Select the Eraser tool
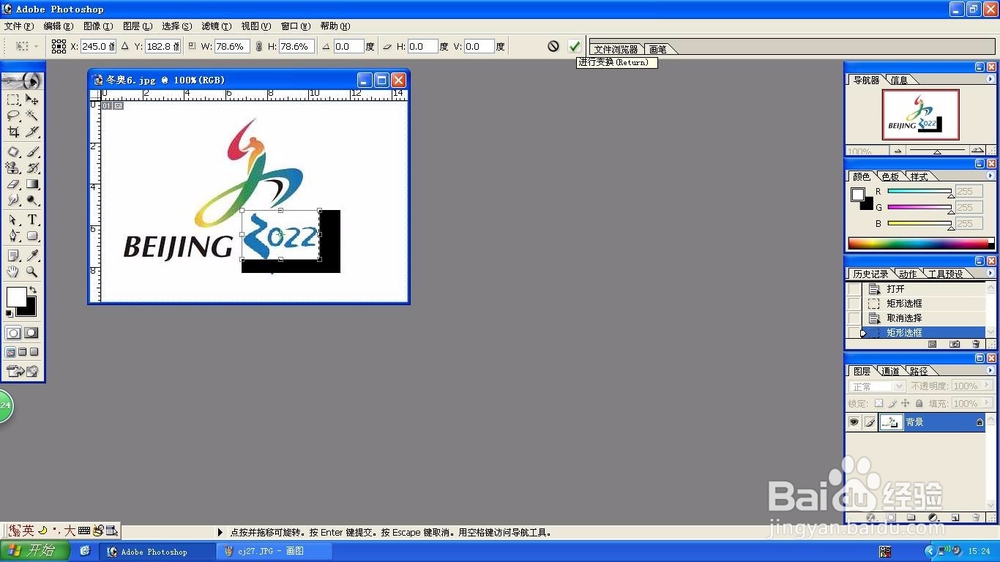1000x562 pixels. pyautogui.click(x=13, y=184)
